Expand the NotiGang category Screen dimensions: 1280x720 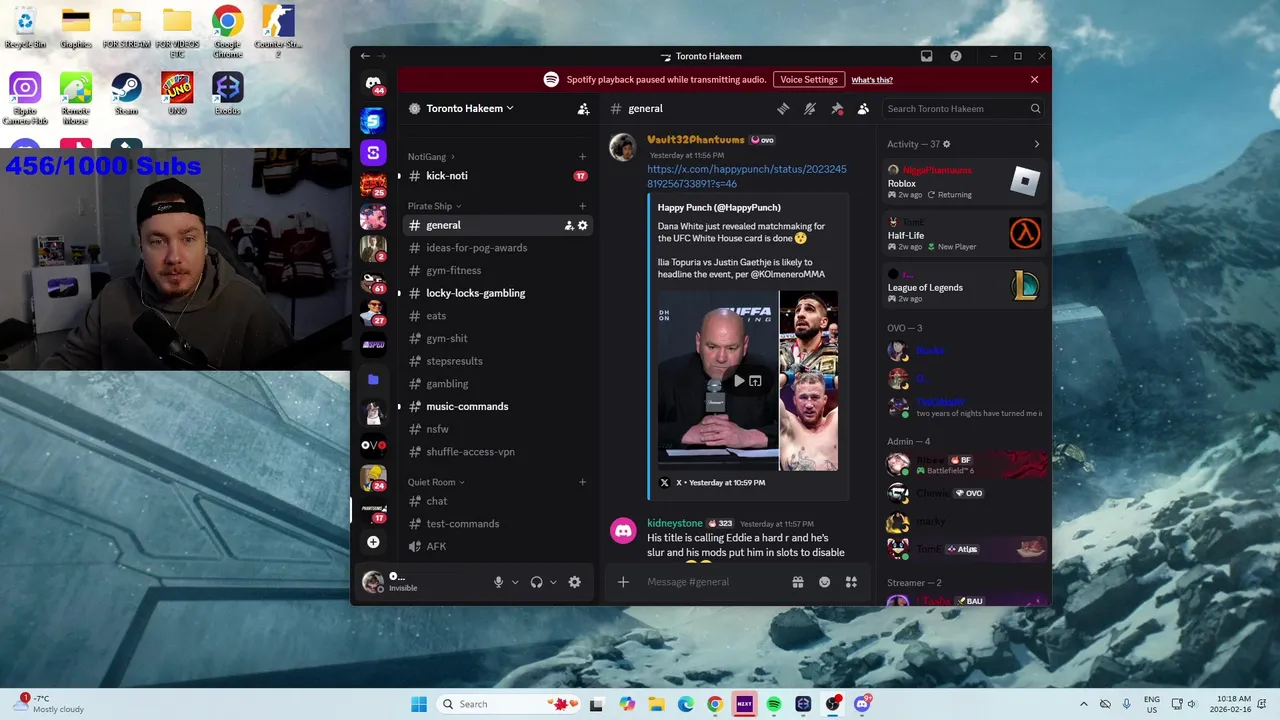[x=431, y=156]
